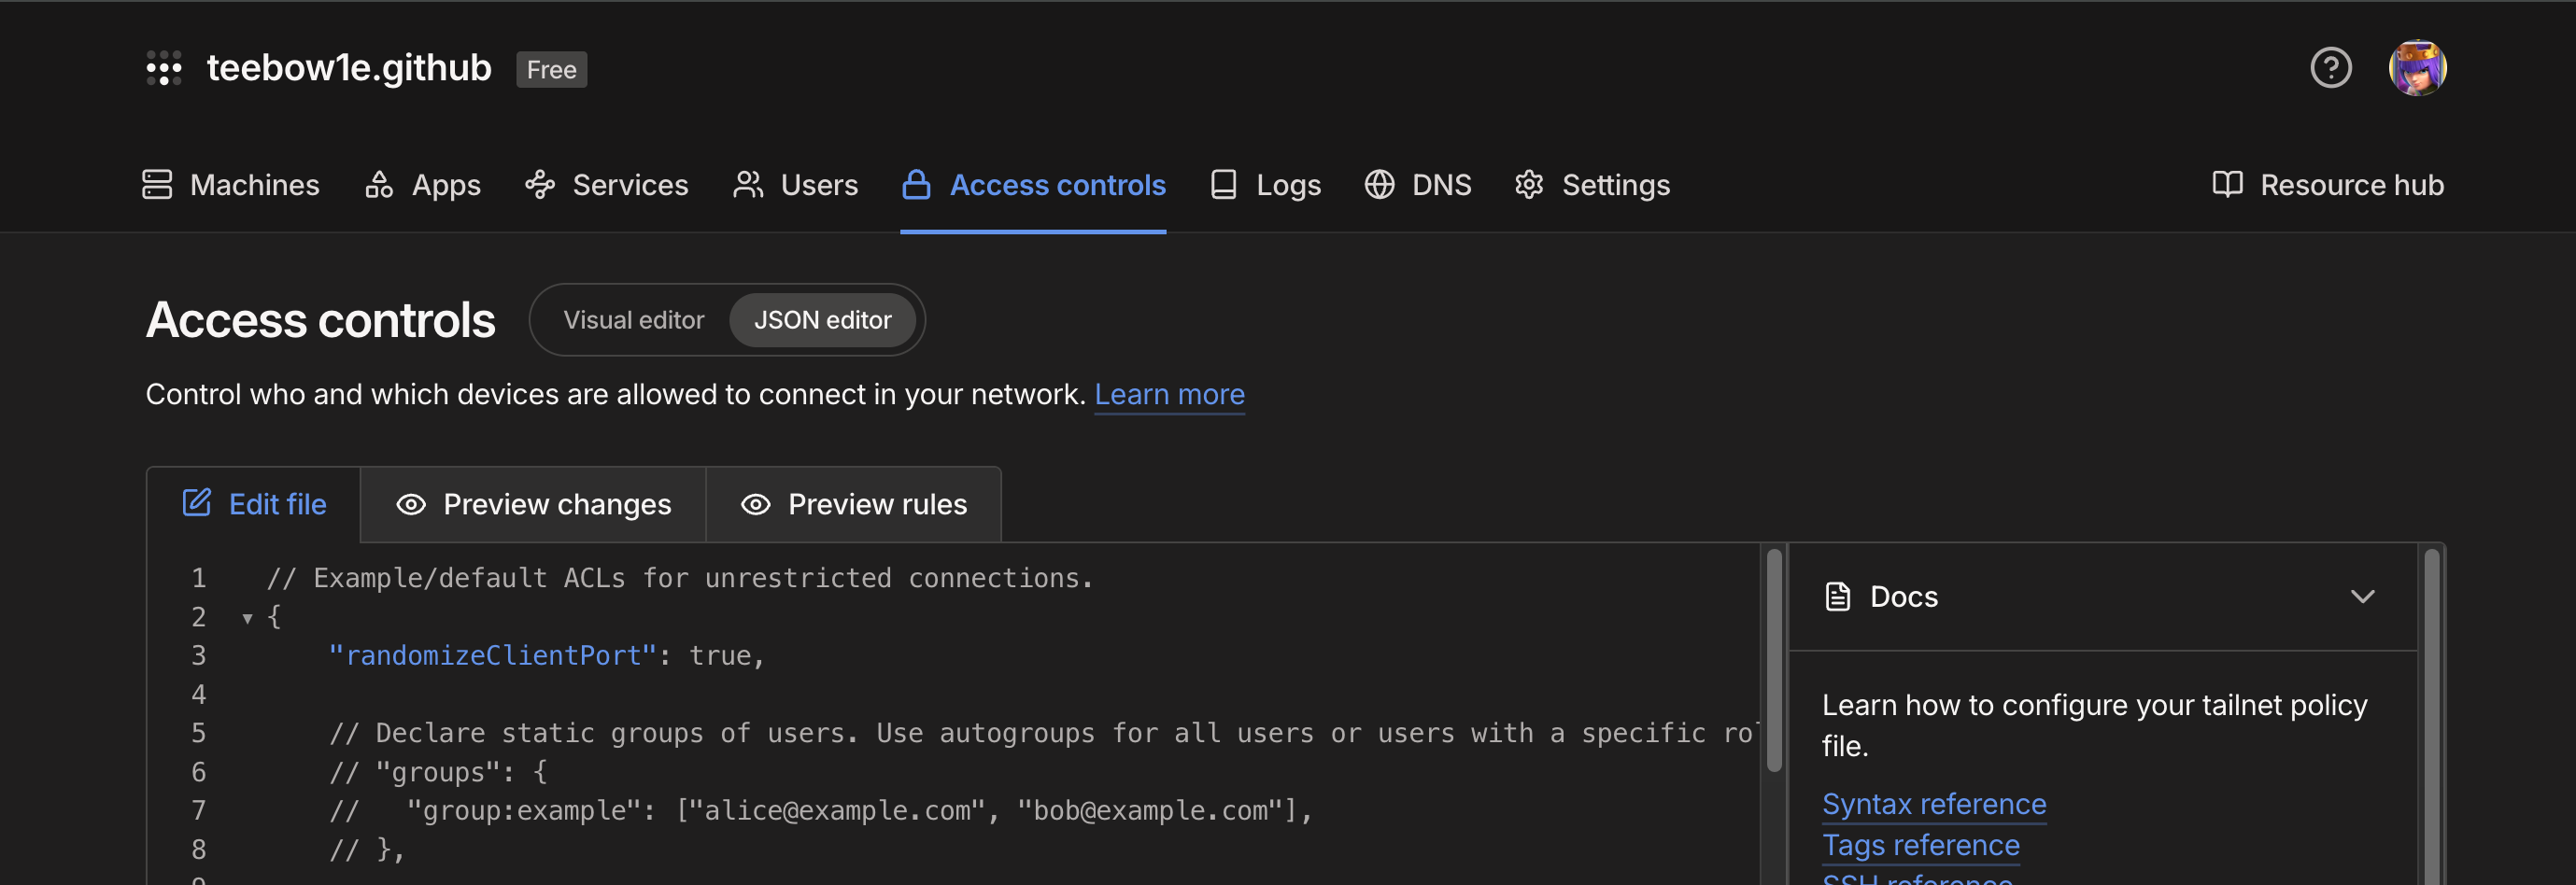
Task: Click the Services icon in navigation
Action: (540, 185)
